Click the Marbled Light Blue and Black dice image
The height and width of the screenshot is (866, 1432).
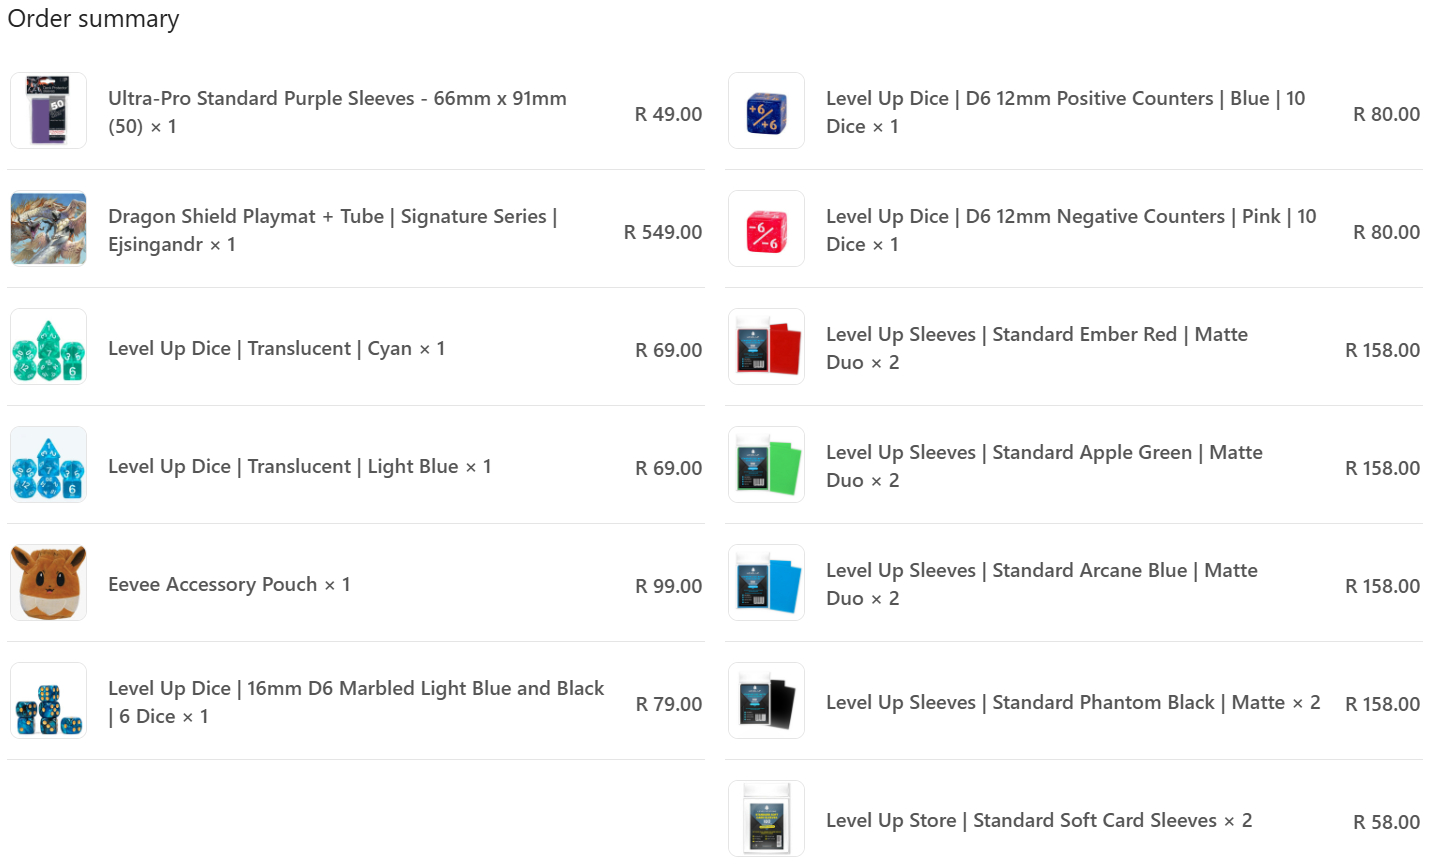pyautogui.click(x=48, y=701)
